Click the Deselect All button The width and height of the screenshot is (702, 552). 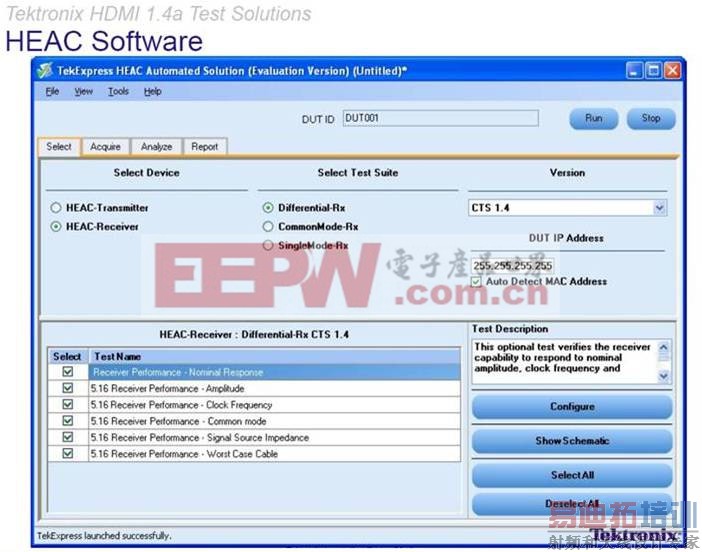(x=572, y=504)
